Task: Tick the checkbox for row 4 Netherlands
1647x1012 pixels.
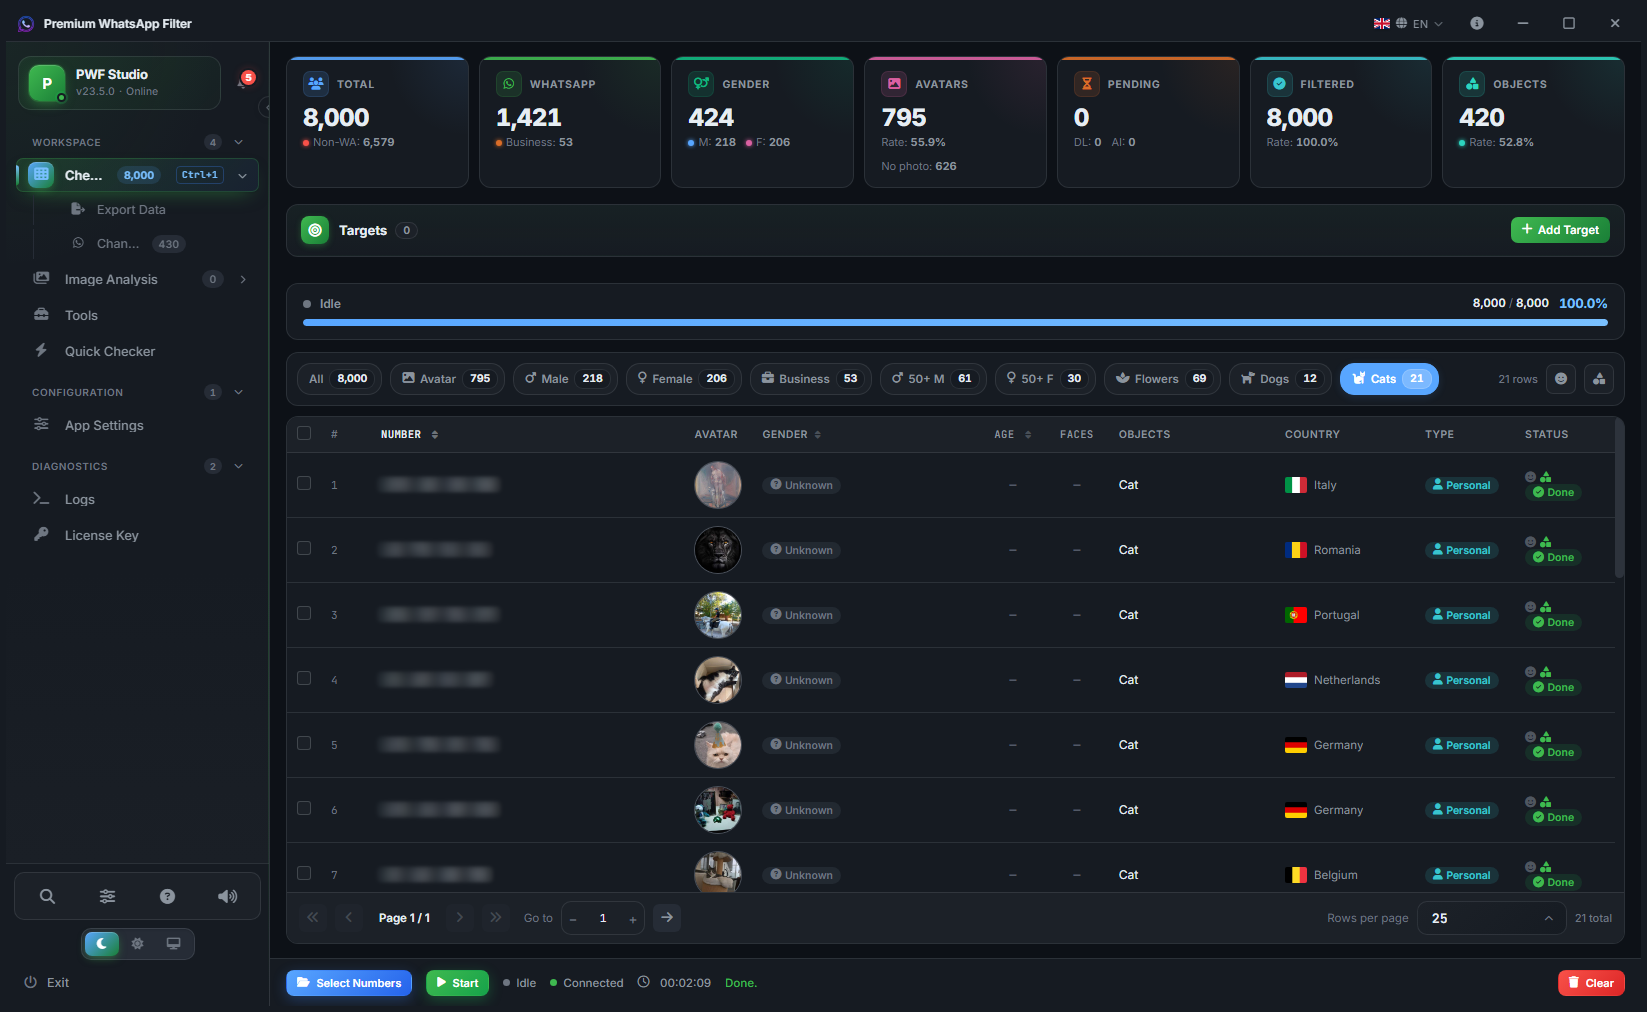Action: [x=304, y=678]
